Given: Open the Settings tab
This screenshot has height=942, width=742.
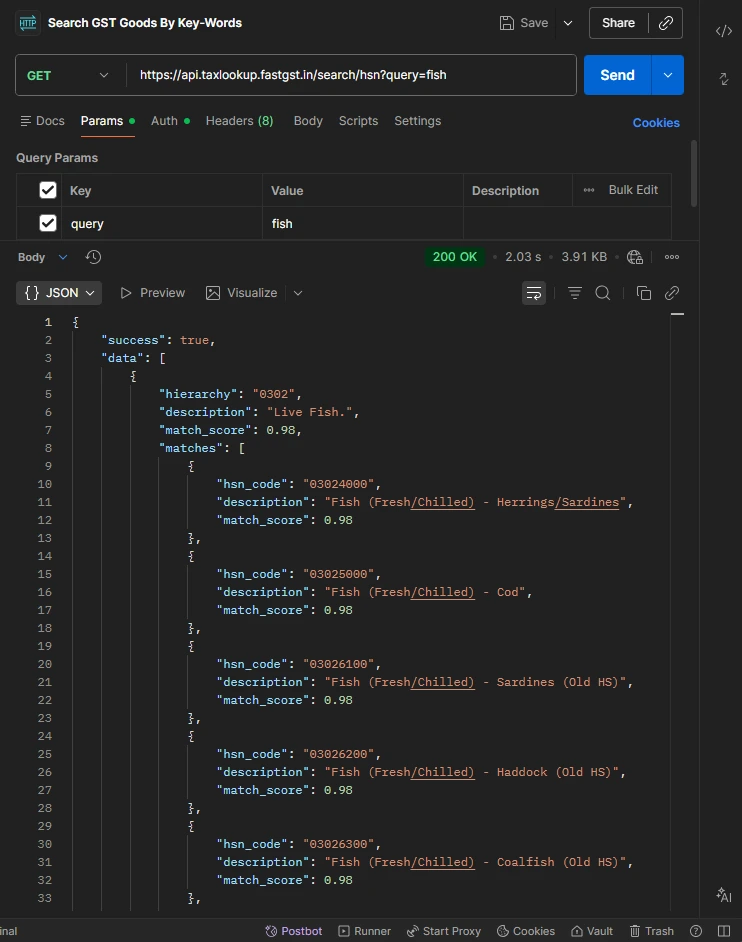Looking at the screenshot, I should coord(418,121).
